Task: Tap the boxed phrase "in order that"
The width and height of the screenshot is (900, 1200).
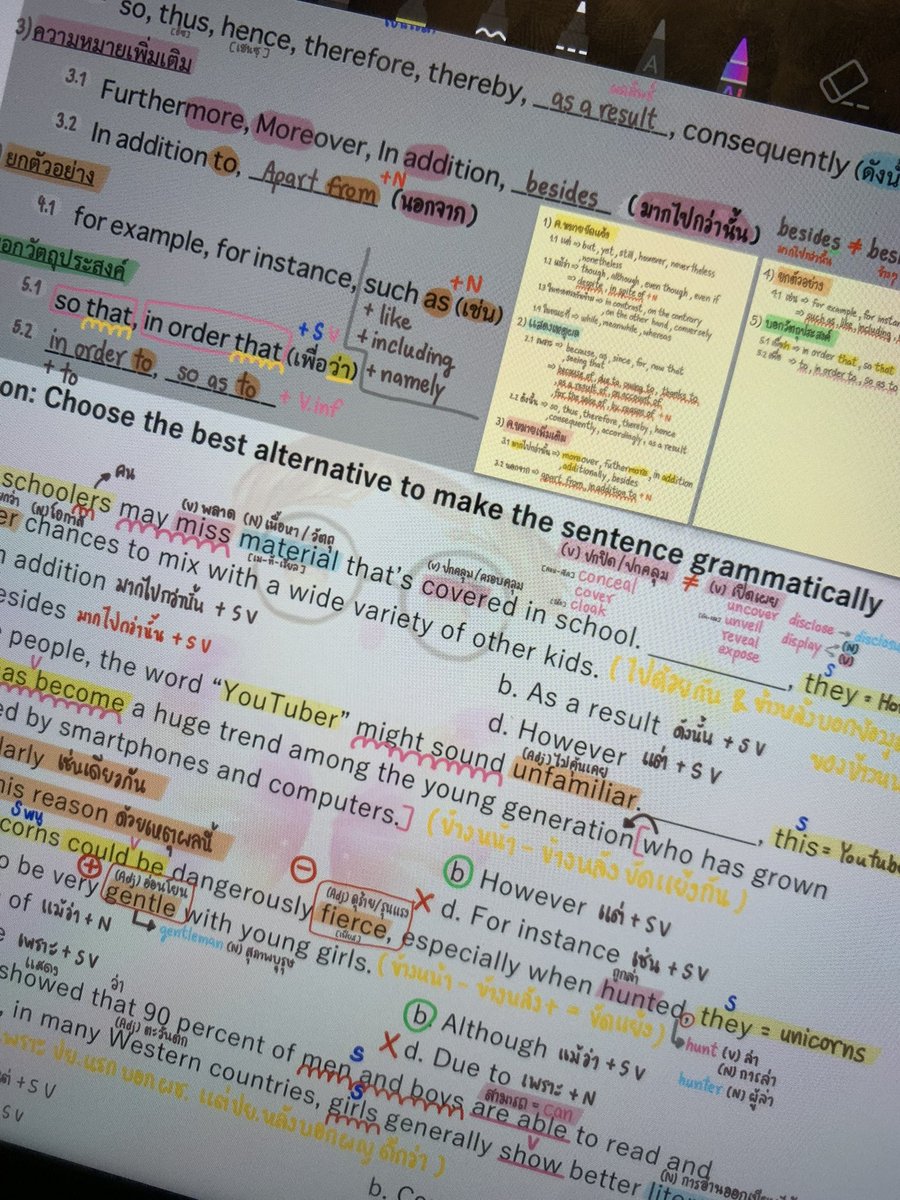Action: 214,336
